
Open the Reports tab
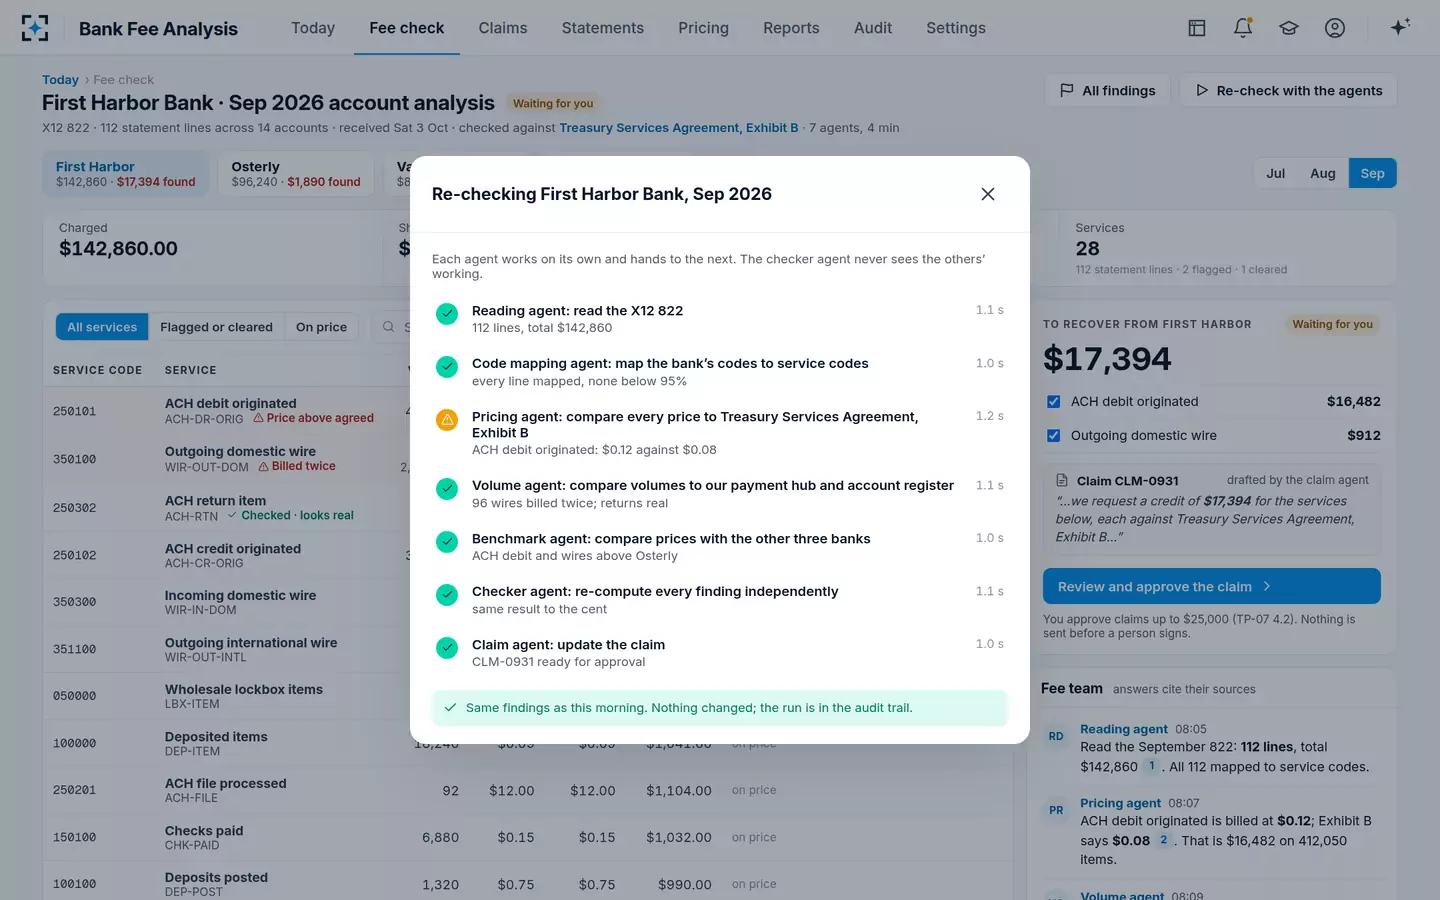[791, 28]
